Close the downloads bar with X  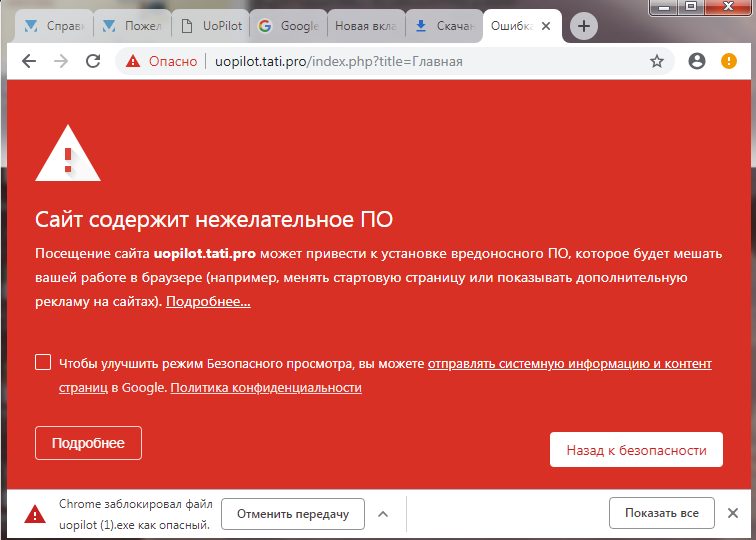pos(733,513)
